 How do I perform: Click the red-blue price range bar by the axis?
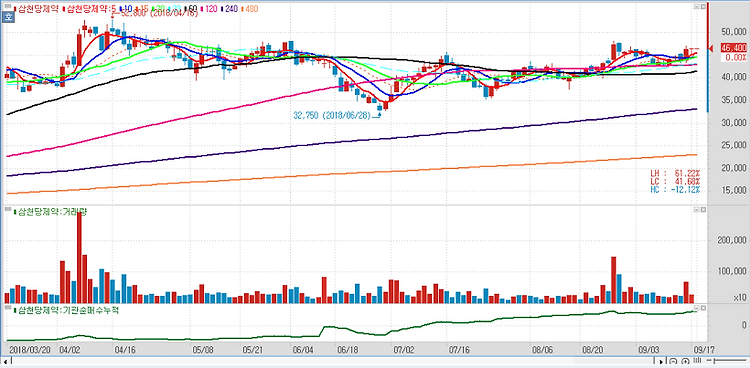[708, 57]
